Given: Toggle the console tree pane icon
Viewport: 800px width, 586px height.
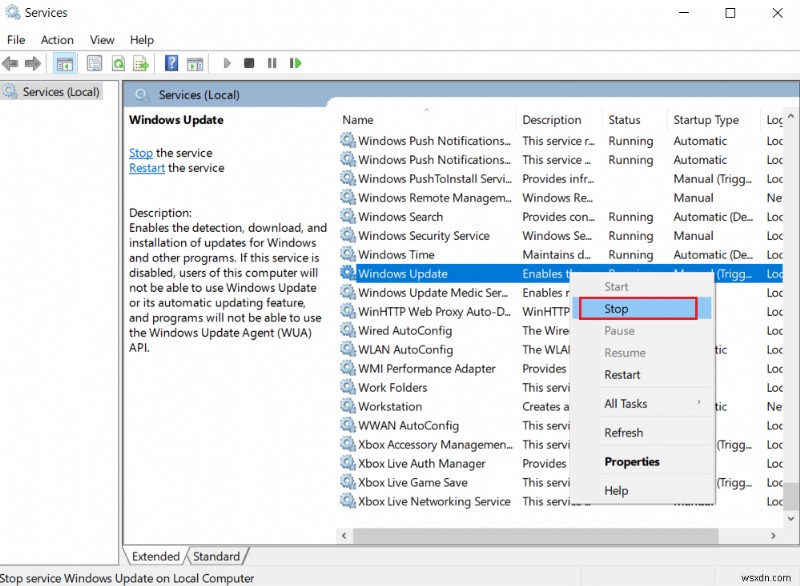Looking at the screenshot, I should point(64,63).
